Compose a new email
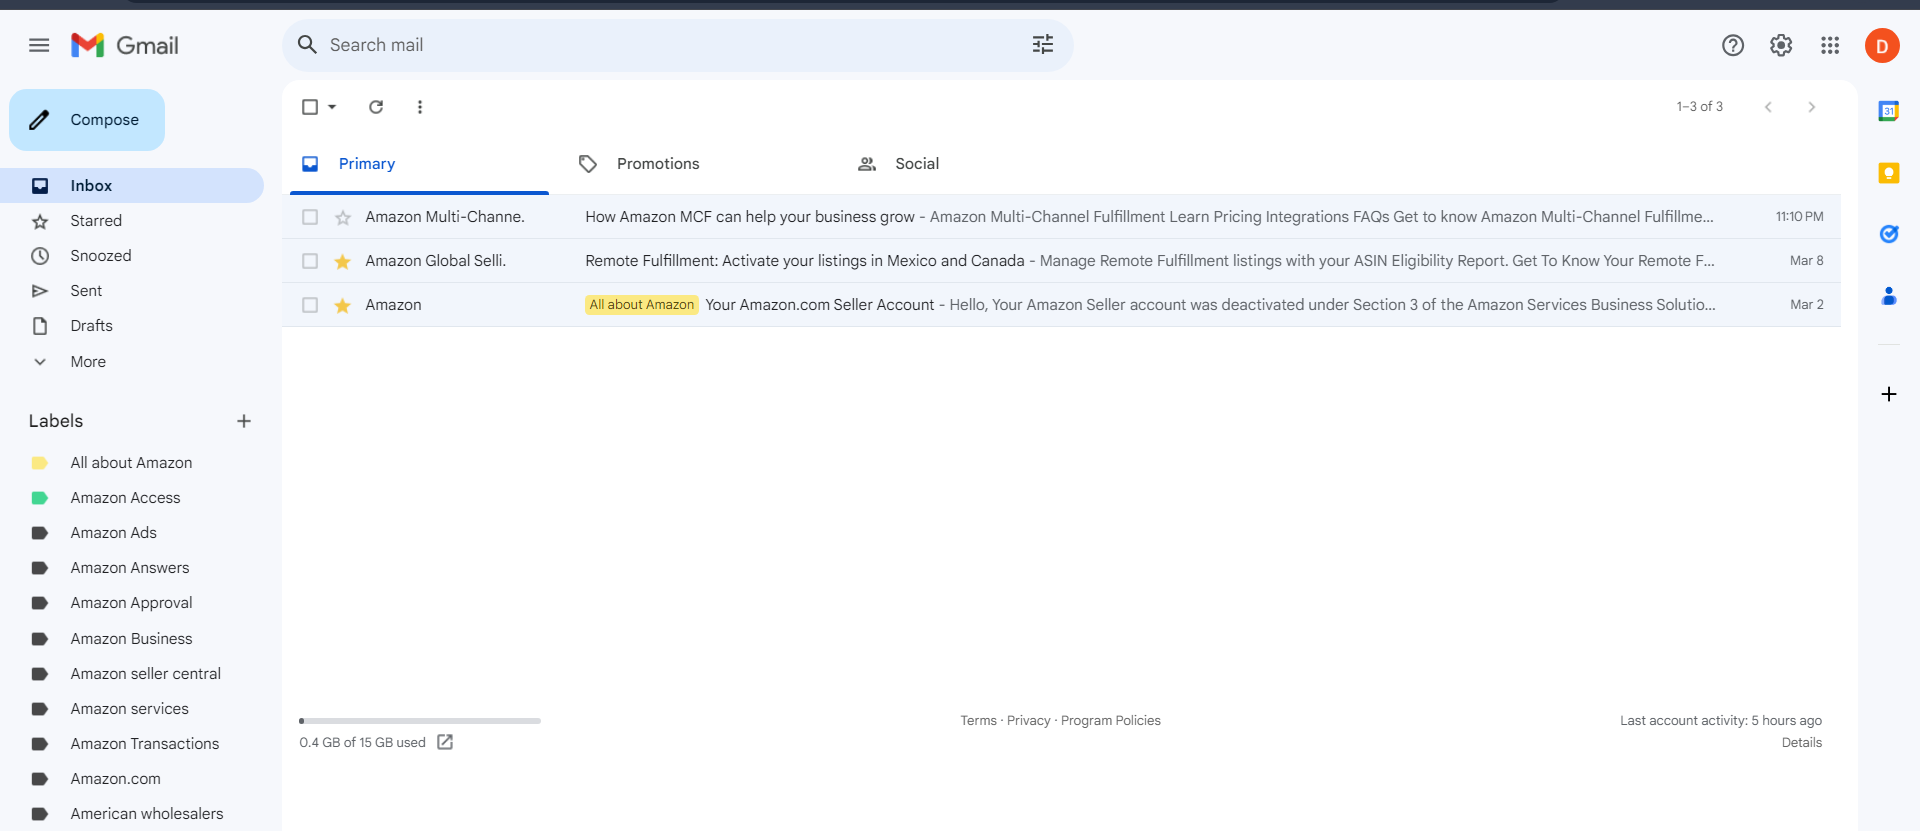1920x831 pixels. 87,120
